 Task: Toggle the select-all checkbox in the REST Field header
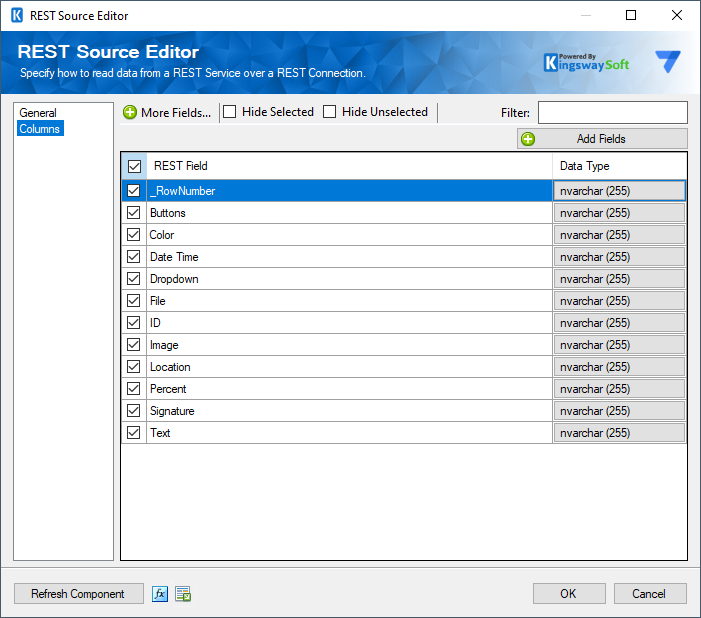(134, 166)
